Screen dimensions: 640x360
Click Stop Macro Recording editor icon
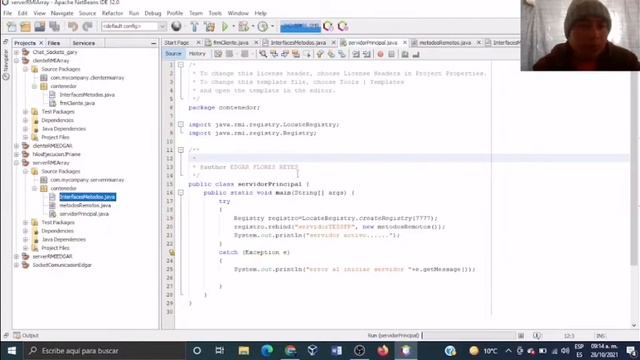coord(391,54)
